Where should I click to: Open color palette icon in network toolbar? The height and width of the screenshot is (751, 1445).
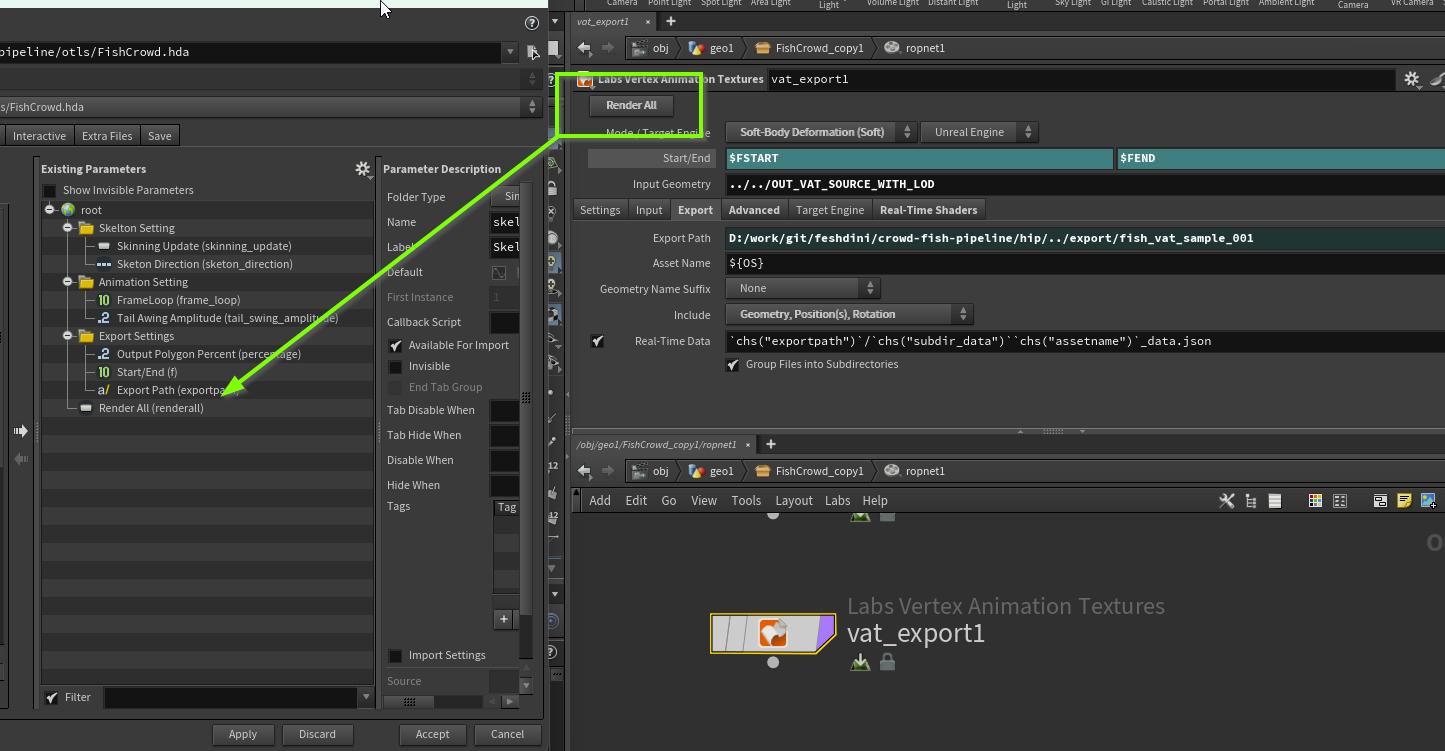(x=1316, y=501)
